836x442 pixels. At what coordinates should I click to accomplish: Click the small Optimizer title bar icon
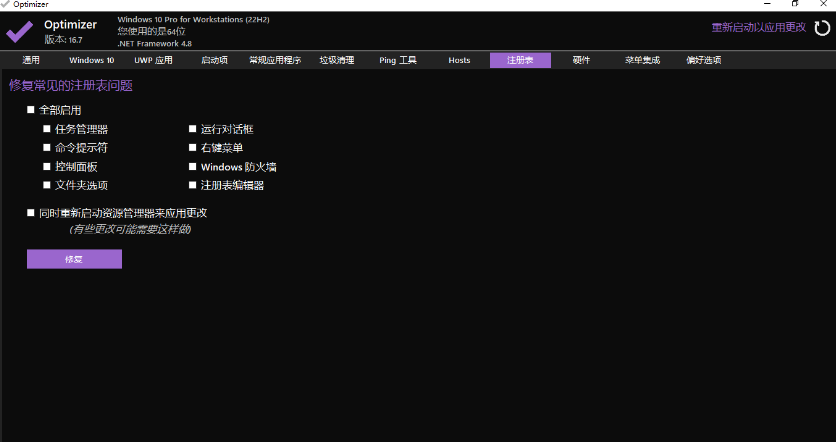(x=5, y=5)
